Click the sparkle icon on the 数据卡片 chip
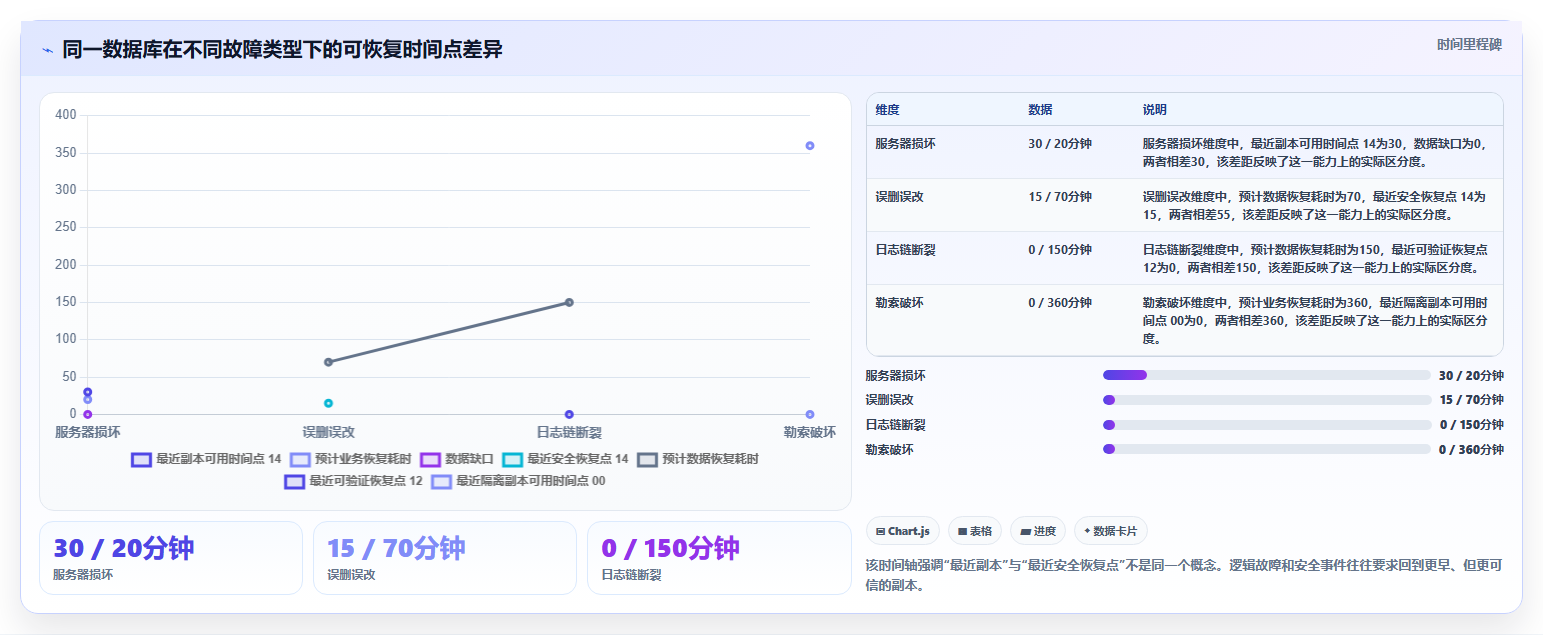Viewport: 1543px width, 635px height. point(1087,531)
